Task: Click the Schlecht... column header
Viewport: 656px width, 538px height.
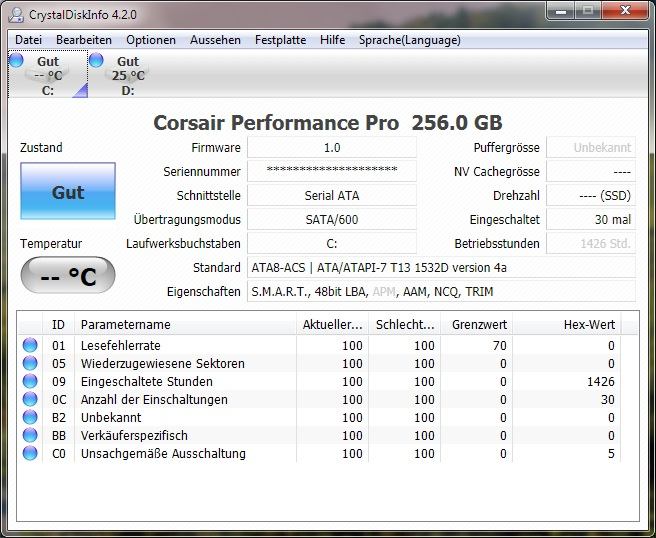Action: [x=405, y=325]
